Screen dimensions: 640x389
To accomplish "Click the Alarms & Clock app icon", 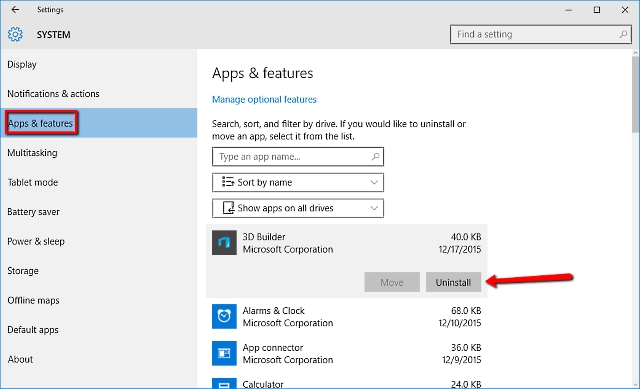I will [x=224, y=316].
